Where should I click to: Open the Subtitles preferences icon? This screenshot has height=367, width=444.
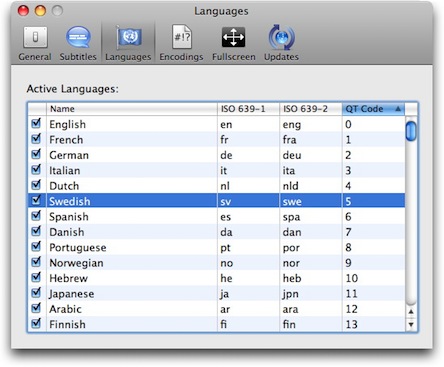78,43
